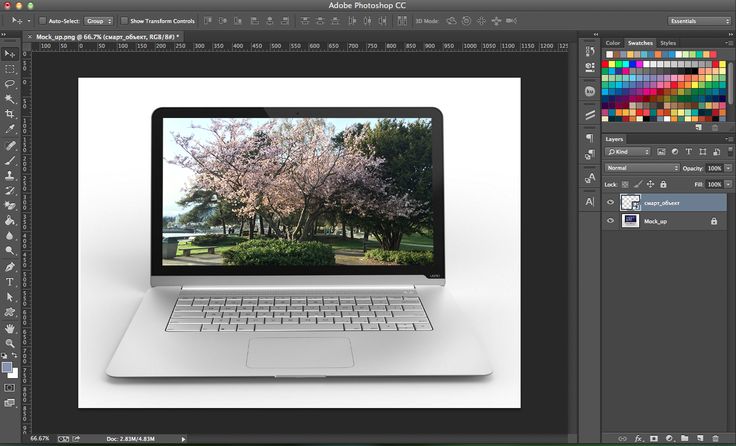Select the Rectangular Marquee tool

pyautogui.click(x=9, y=69)
